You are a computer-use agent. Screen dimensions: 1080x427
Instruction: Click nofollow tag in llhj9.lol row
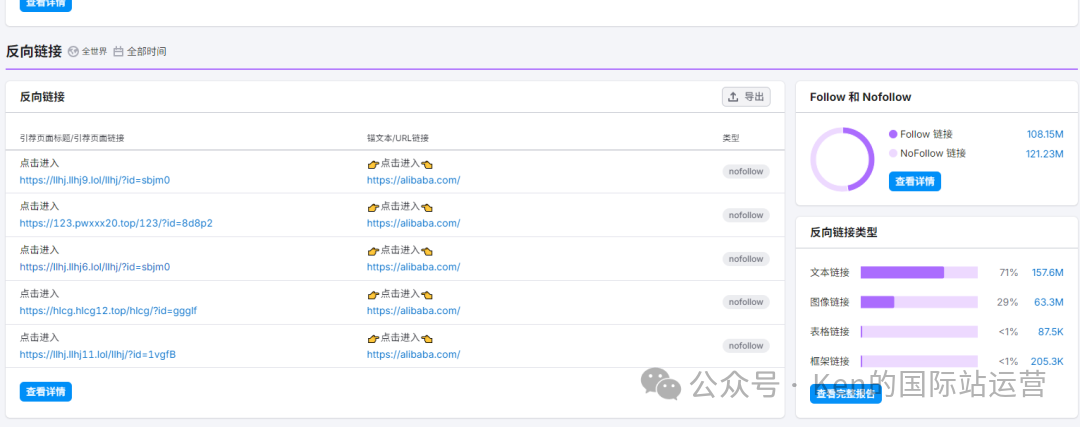tap(746, 171)
